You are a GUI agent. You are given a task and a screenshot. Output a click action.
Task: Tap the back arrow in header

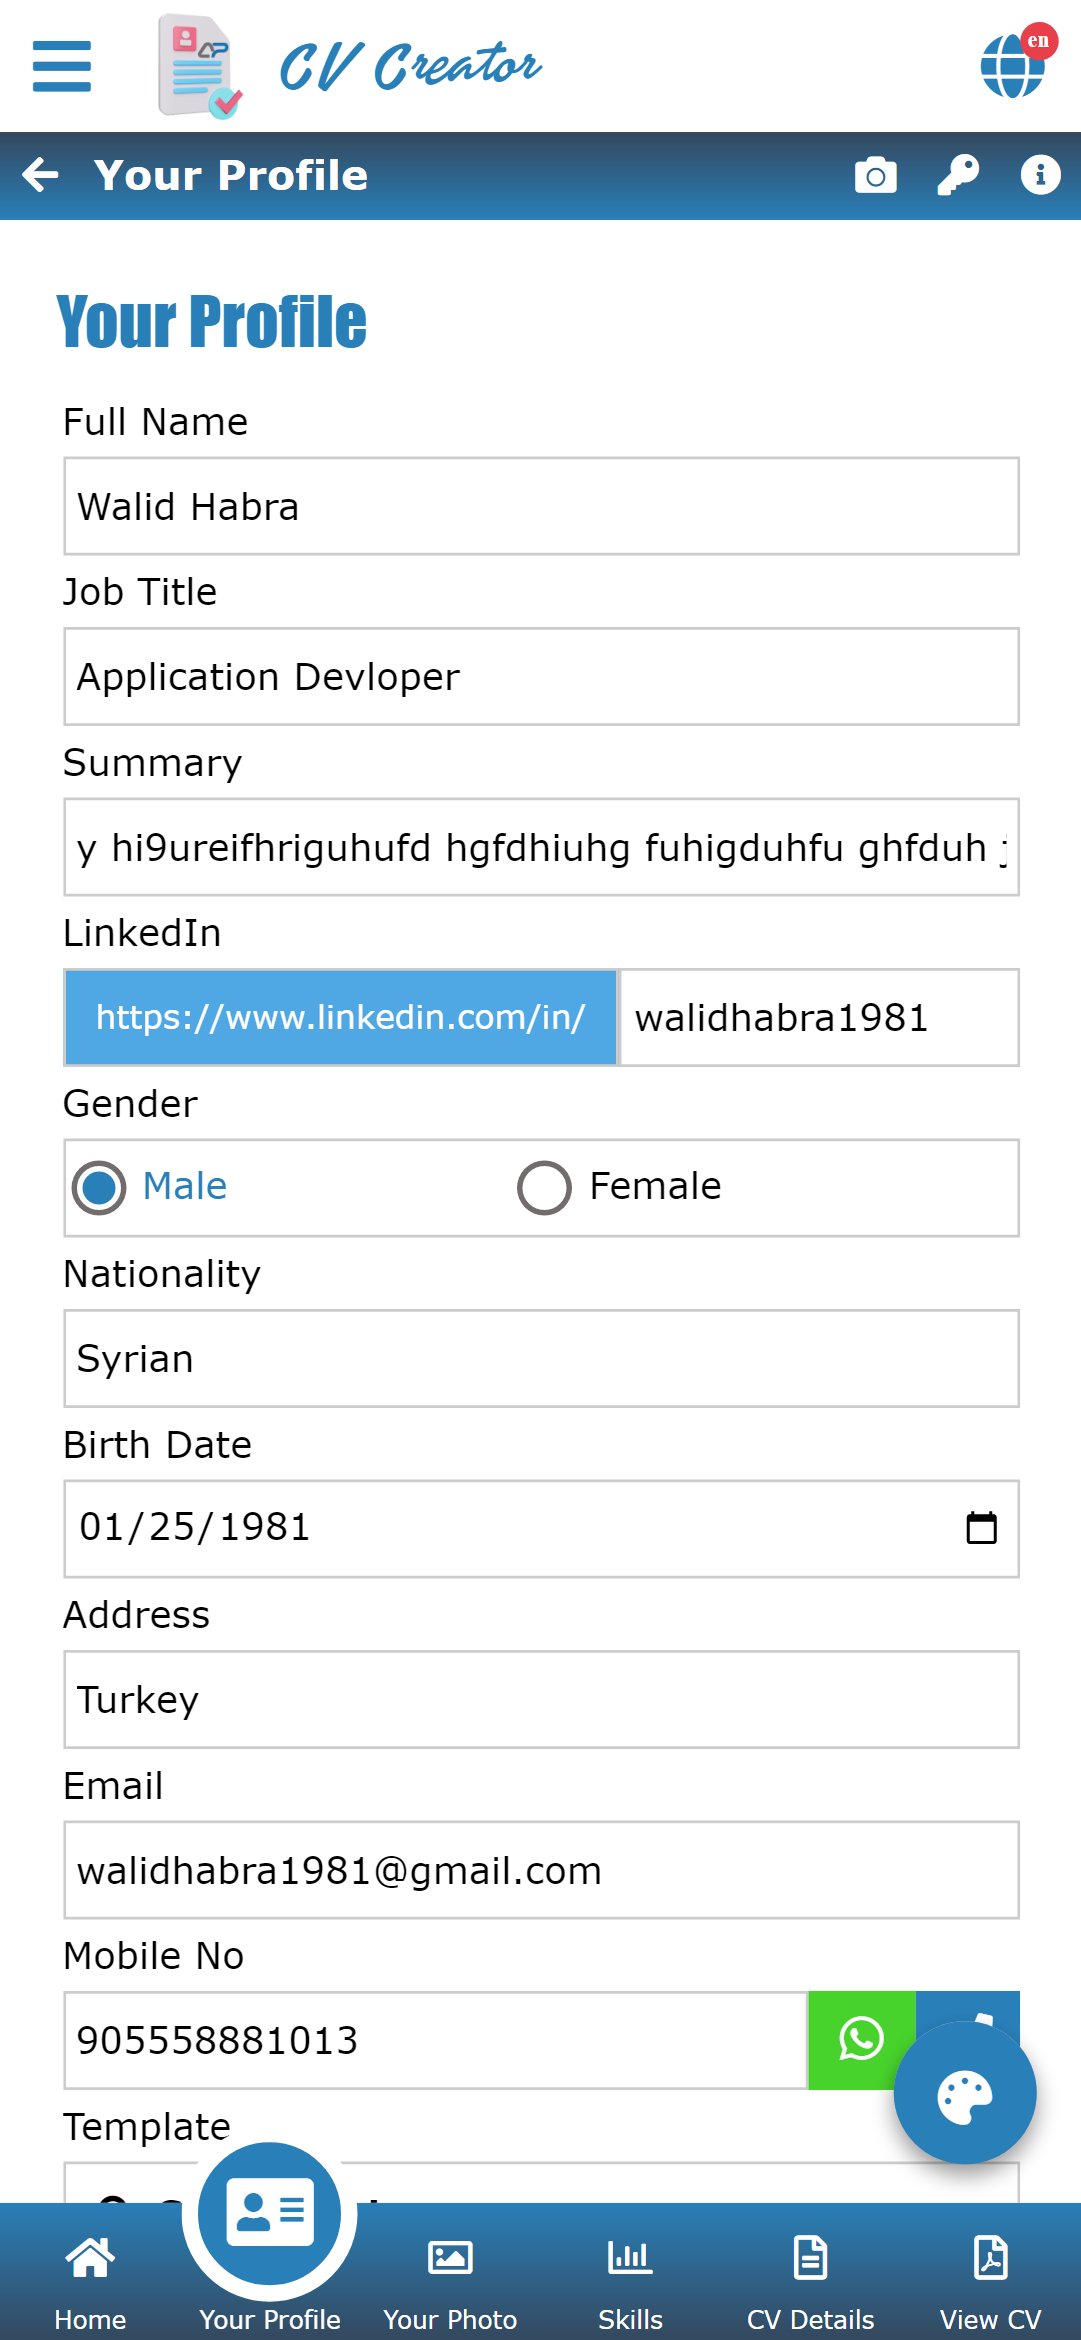[41, 175]
